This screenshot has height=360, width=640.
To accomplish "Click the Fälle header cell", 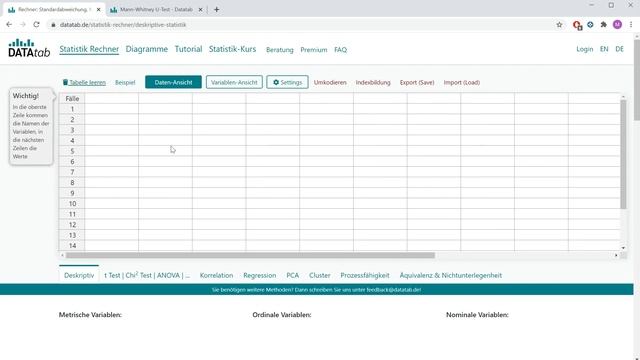I will pyautogui.click(x=72, y=99).
